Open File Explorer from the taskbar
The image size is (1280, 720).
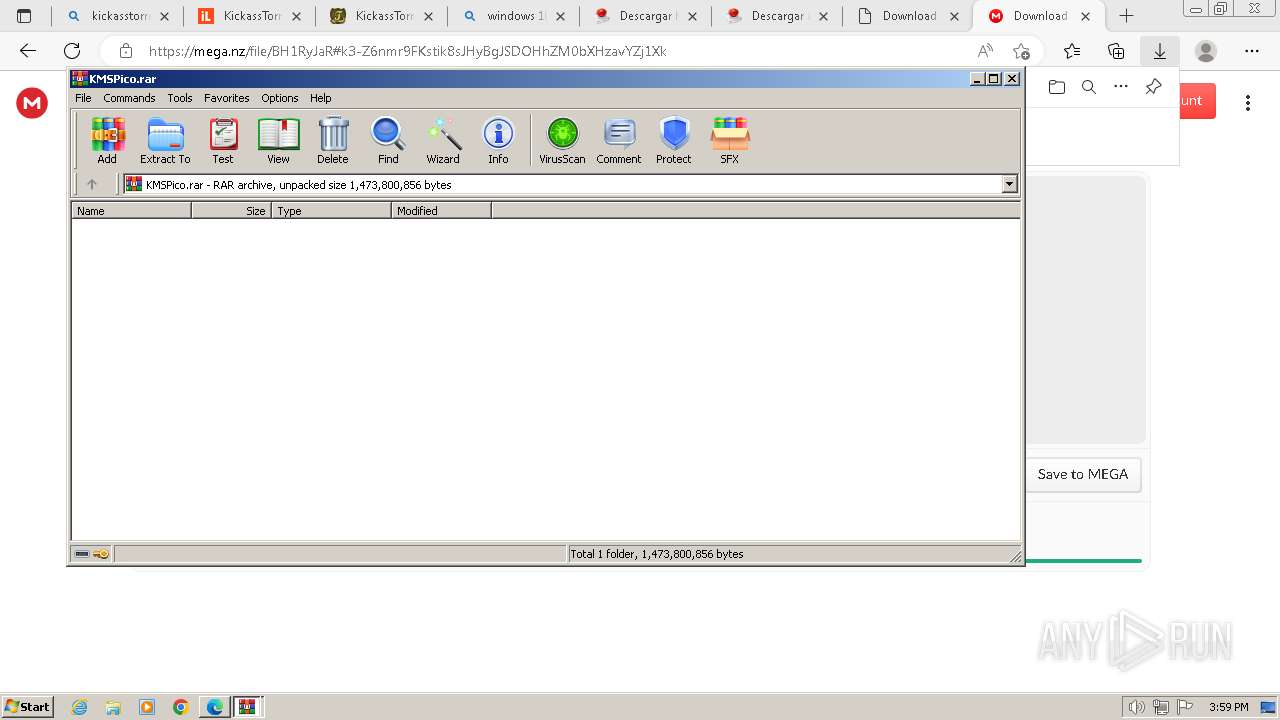113,707
